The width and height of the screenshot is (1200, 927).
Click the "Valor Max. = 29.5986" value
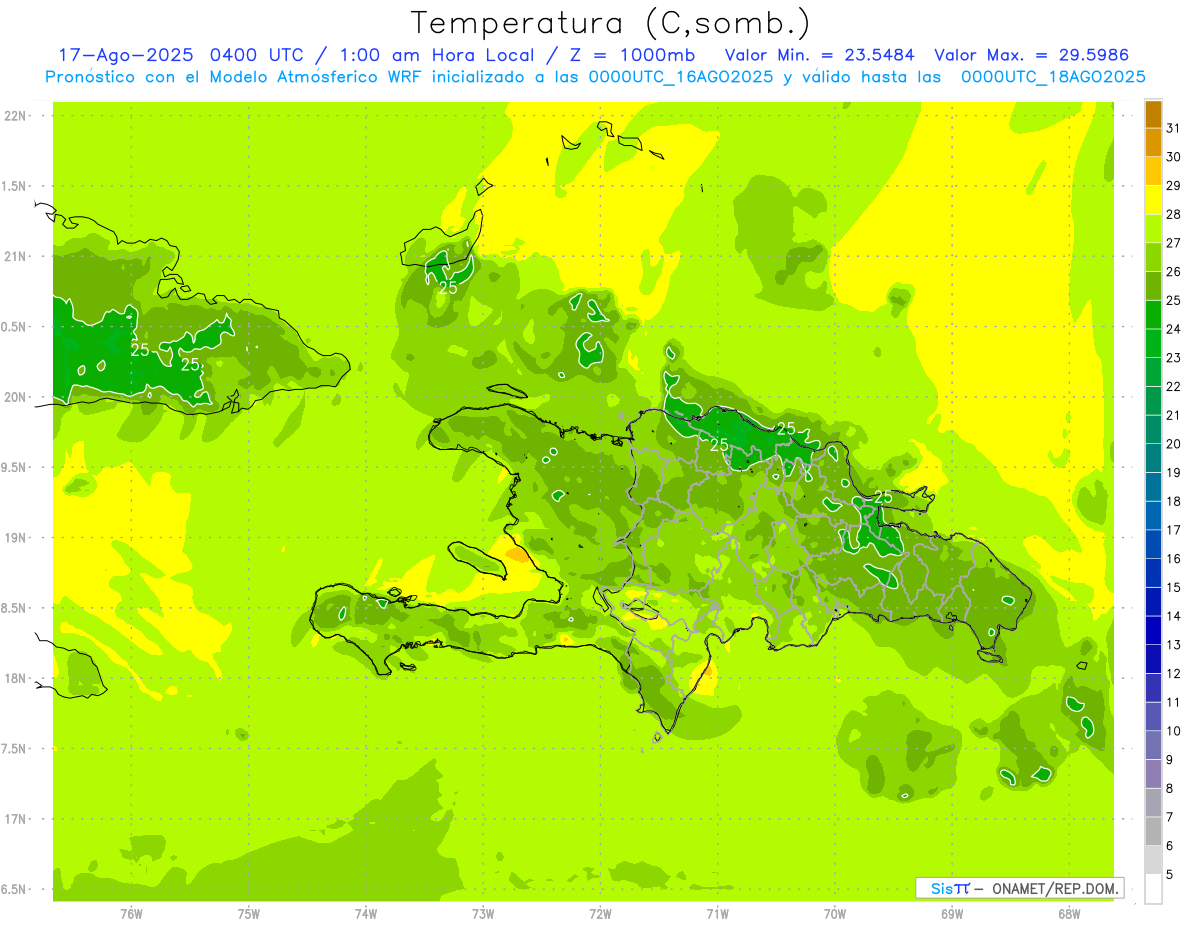coord(1031,55)
